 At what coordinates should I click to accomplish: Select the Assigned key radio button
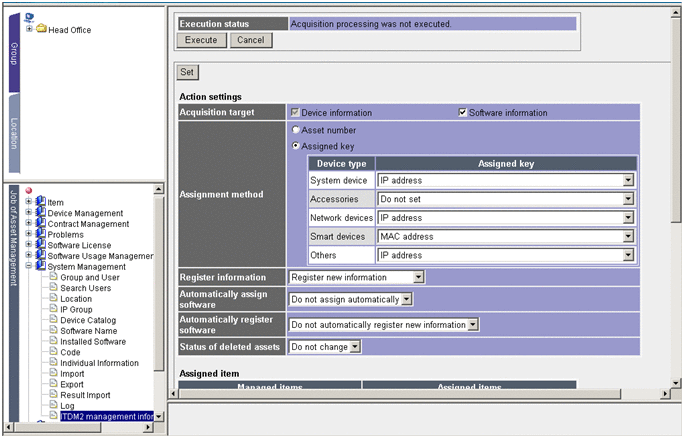tap(295, 145)
